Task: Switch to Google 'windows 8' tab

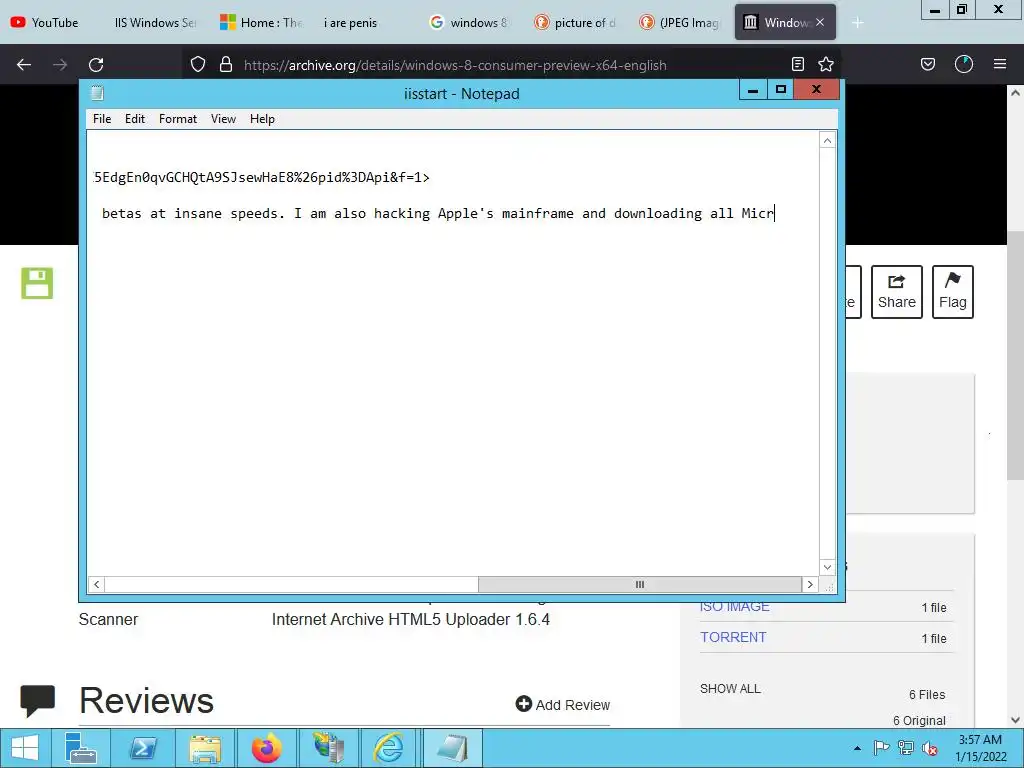Action: [468, 22]
